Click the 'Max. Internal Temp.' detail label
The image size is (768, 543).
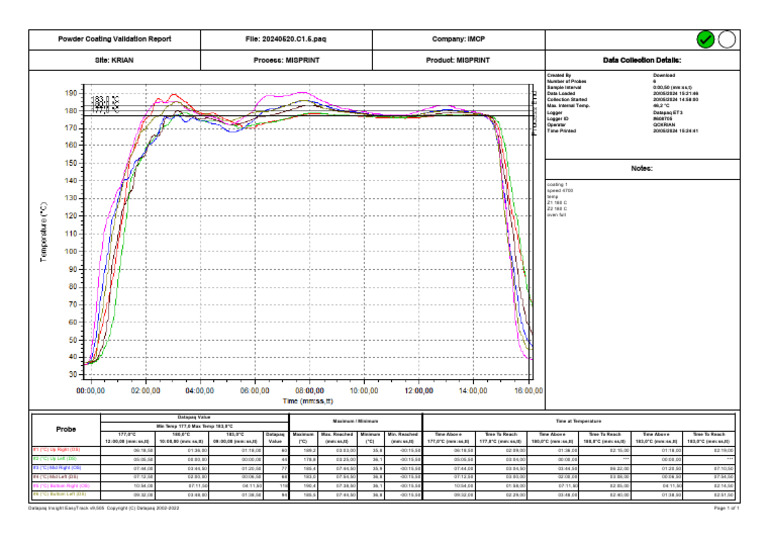point(569,105)
